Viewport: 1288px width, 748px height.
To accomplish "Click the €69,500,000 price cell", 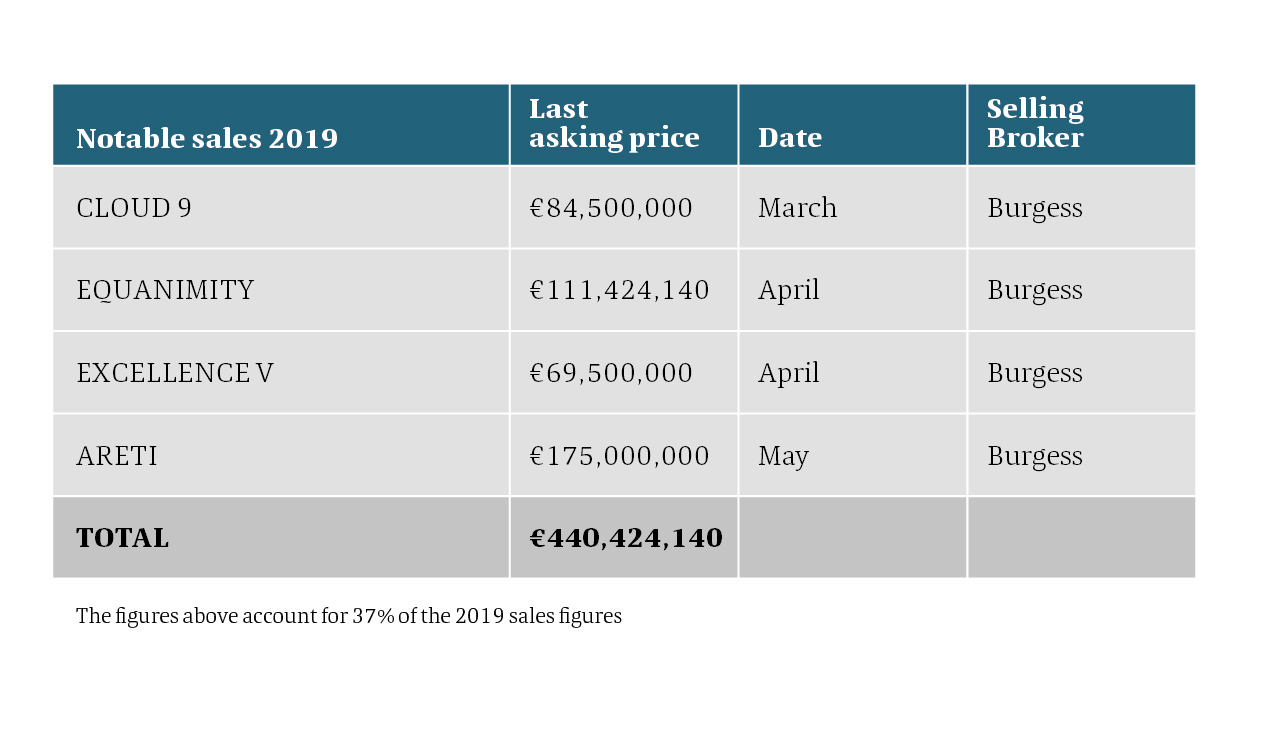I will [624, 373].
